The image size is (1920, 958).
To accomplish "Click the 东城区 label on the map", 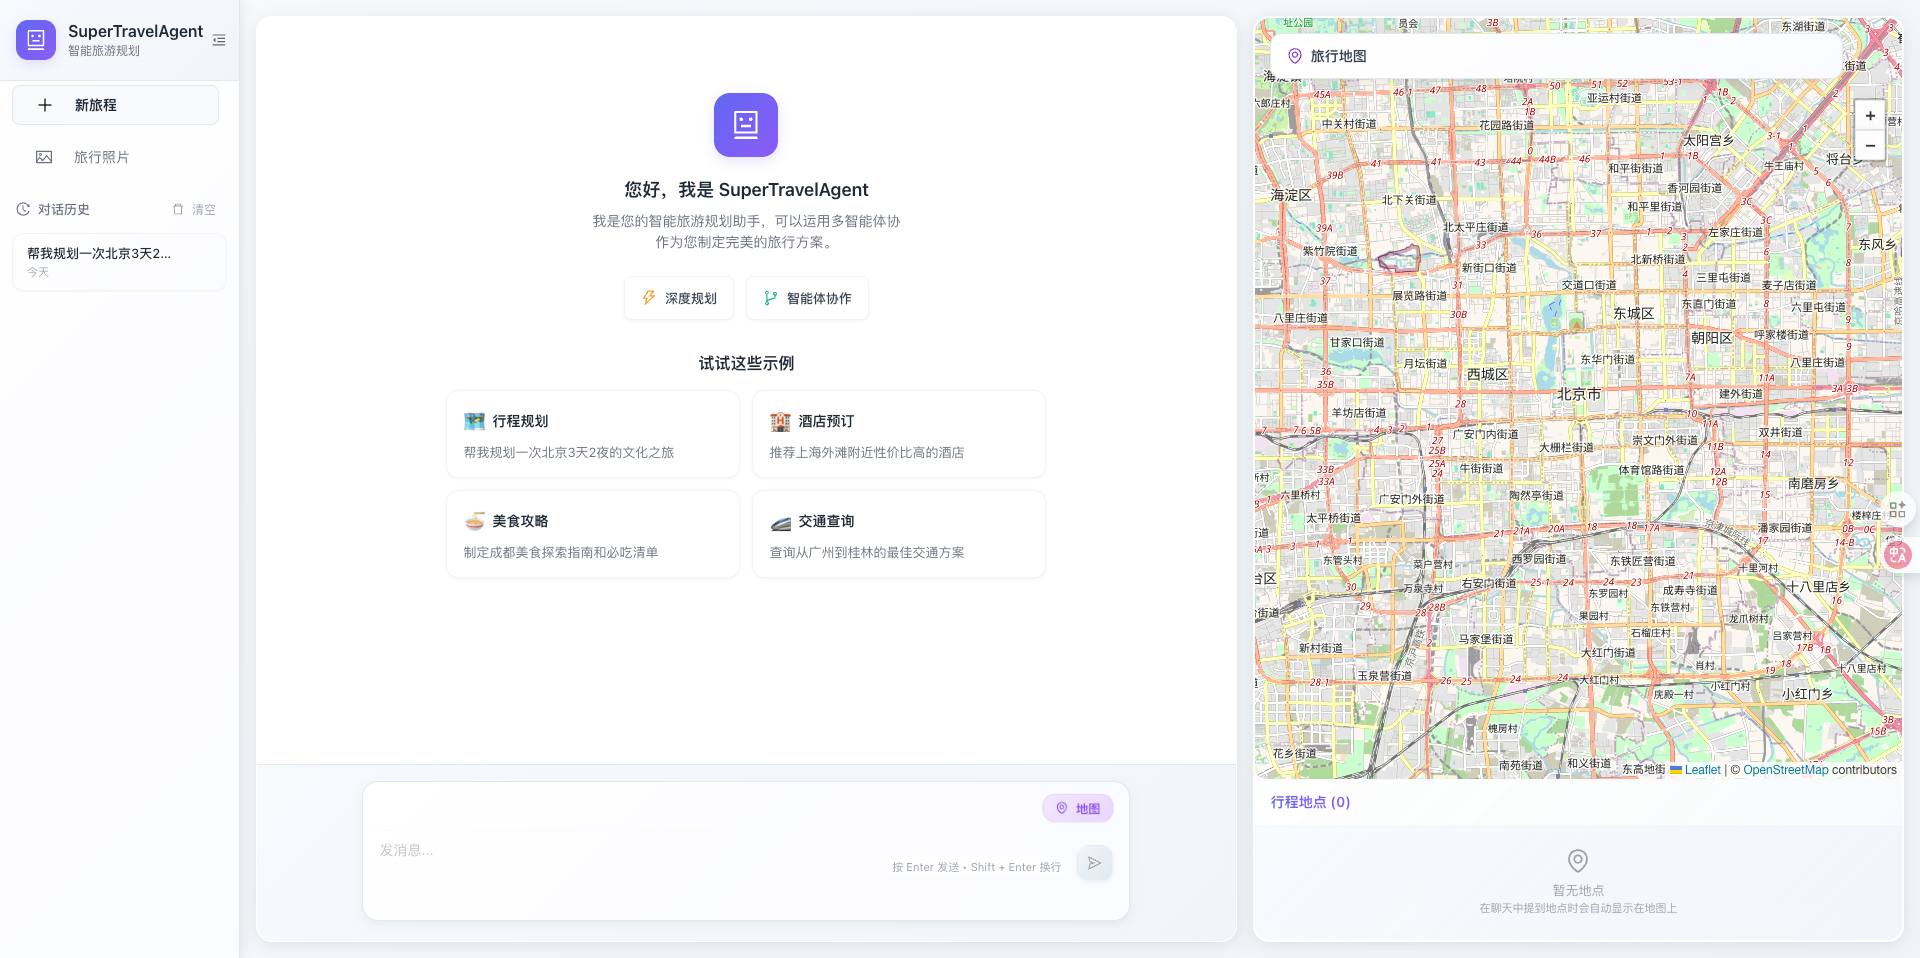I will [1634, 313].
